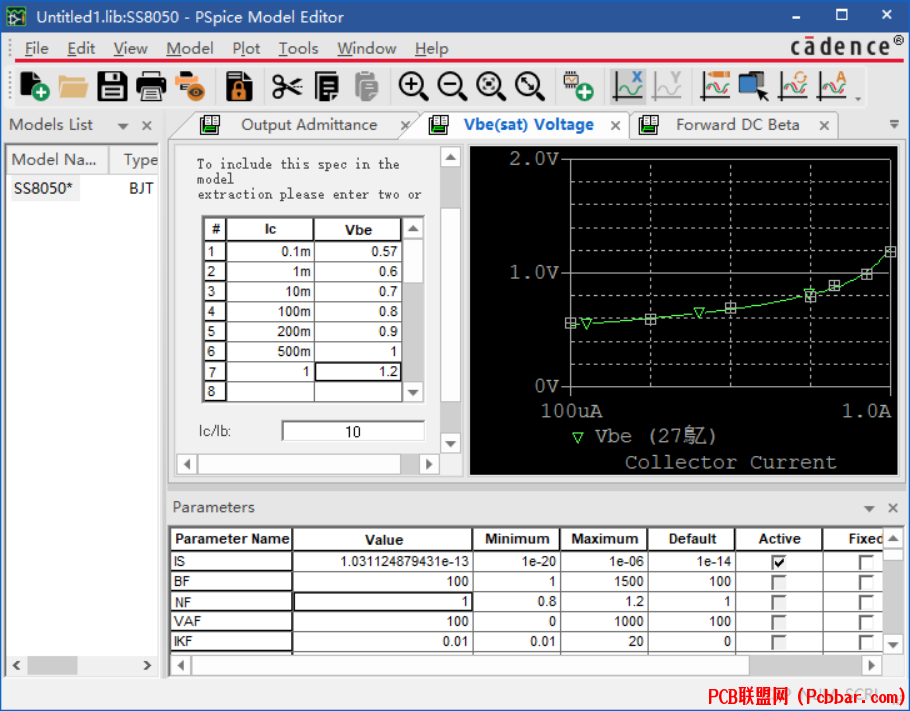Click the Vbe column header
The height and width of the screenshot is (711, 910).
pos(358,230)
